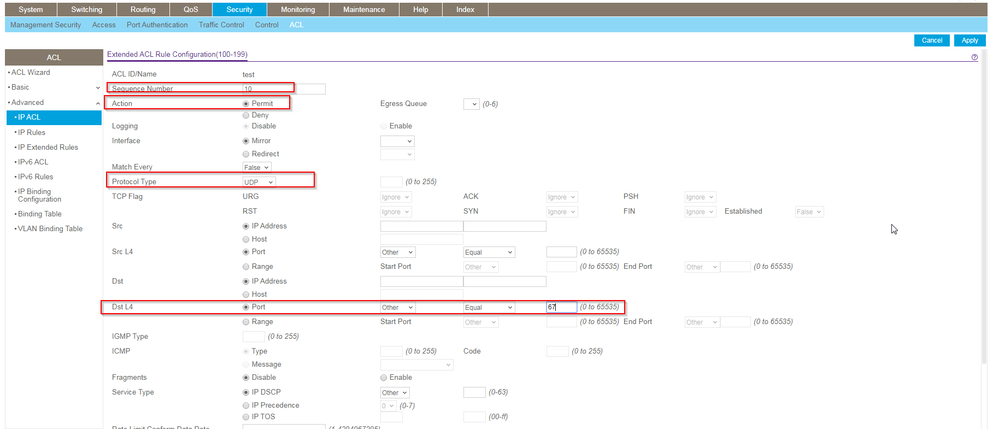Expand the Dst L4 Equal operator dropdown

488,307
